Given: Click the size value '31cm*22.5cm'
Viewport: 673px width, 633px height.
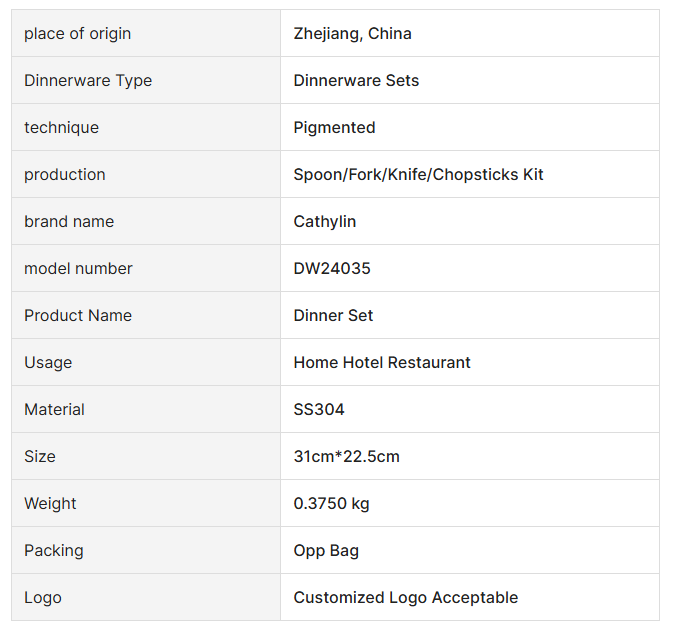Looking at the screenshot, I should 346,457.
